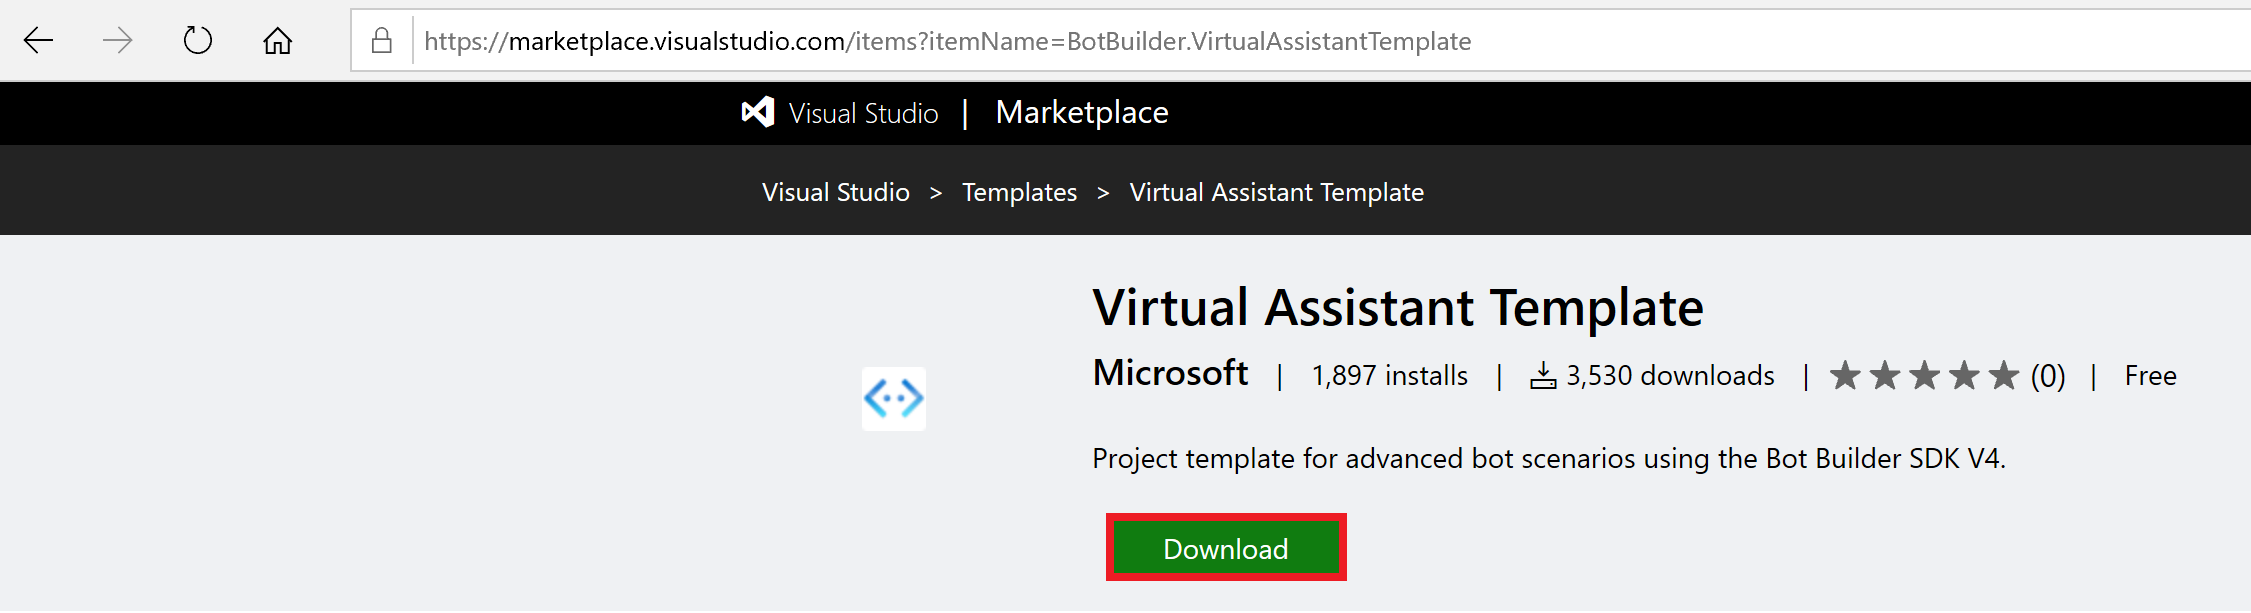
Task: Download the Virtual Assistant Template
Action: click(x=1226, y=547)
